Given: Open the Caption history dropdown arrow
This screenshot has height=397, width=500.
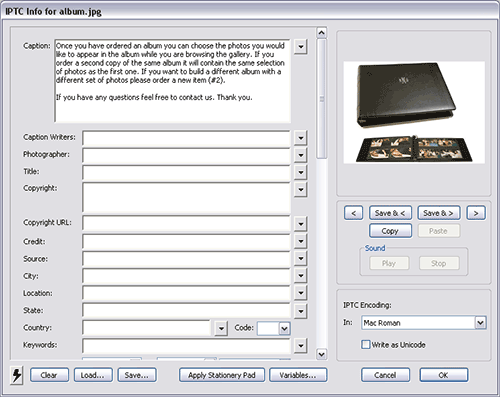Looking at the screenshot, I should pyautogui.click(x=301, y=46).
